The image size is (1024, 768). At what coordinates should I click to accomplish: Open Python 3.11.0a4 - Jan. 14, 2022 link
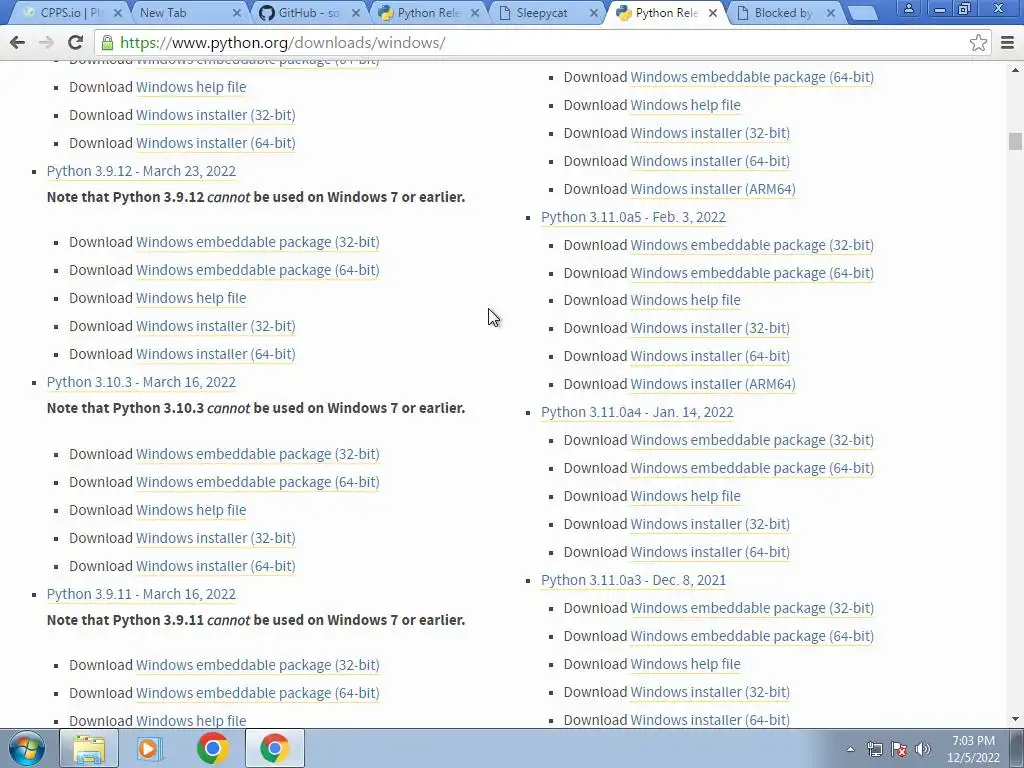[x=637, y=412]
